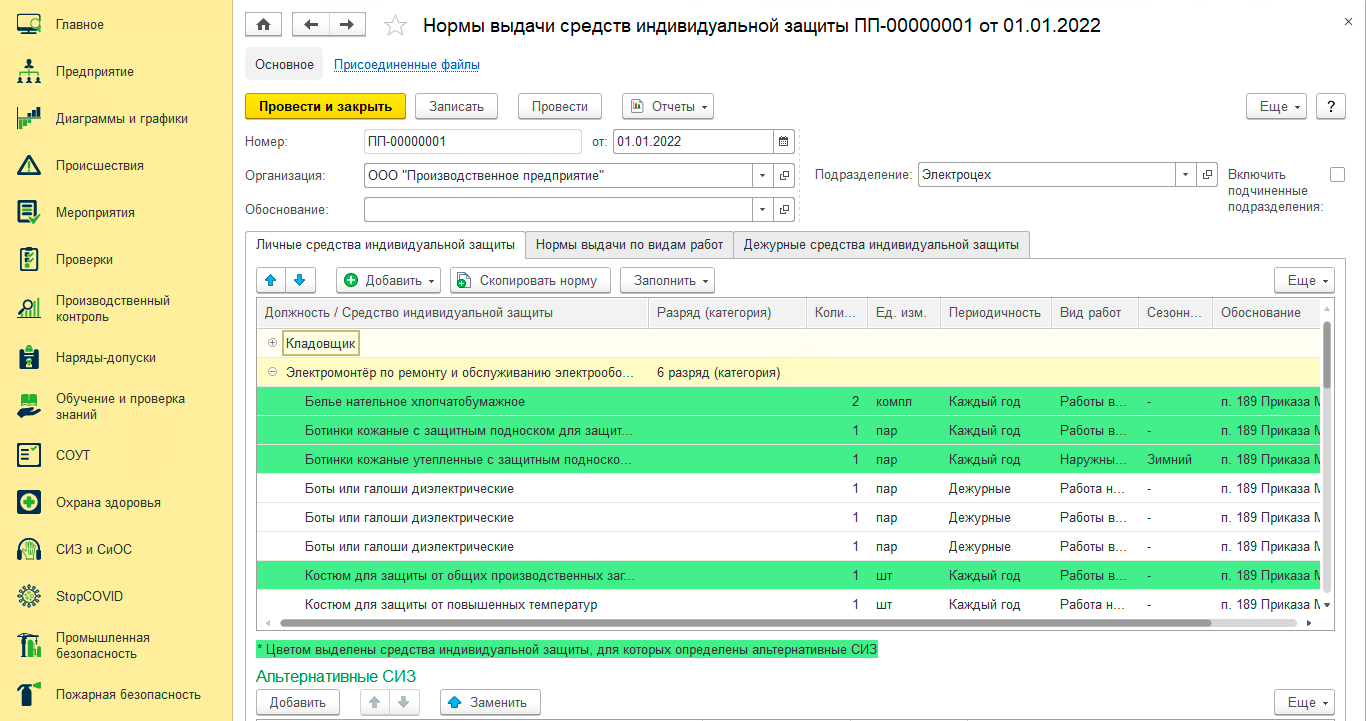This screenshot has width=1366, height=721.
Task: Click the table vertical scrollbar thumb
Action: [x=1327, y=354]
